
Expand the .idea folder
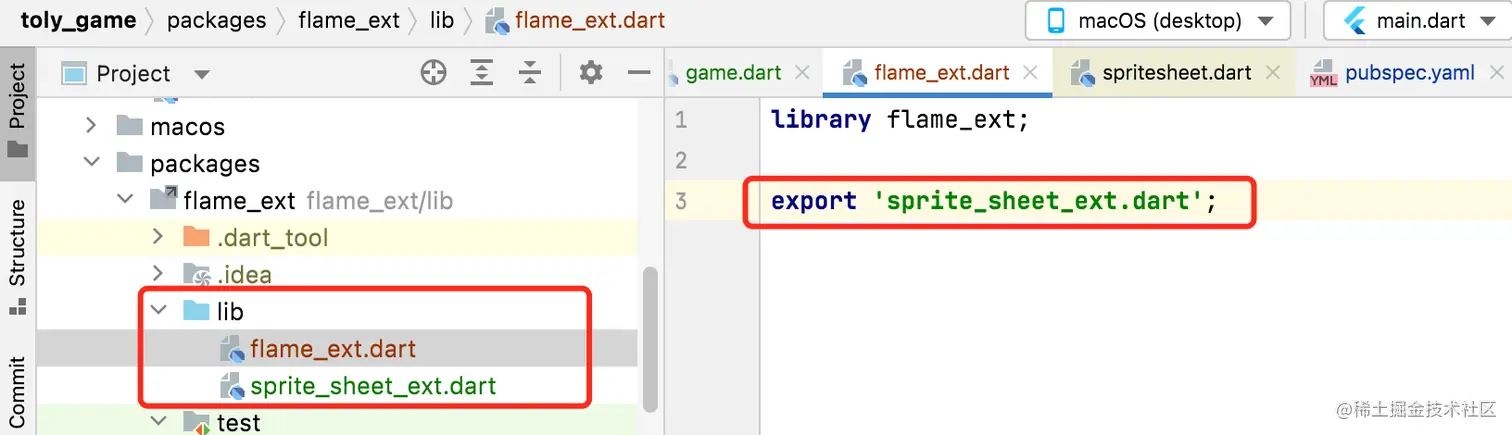(x=157, y=274)
